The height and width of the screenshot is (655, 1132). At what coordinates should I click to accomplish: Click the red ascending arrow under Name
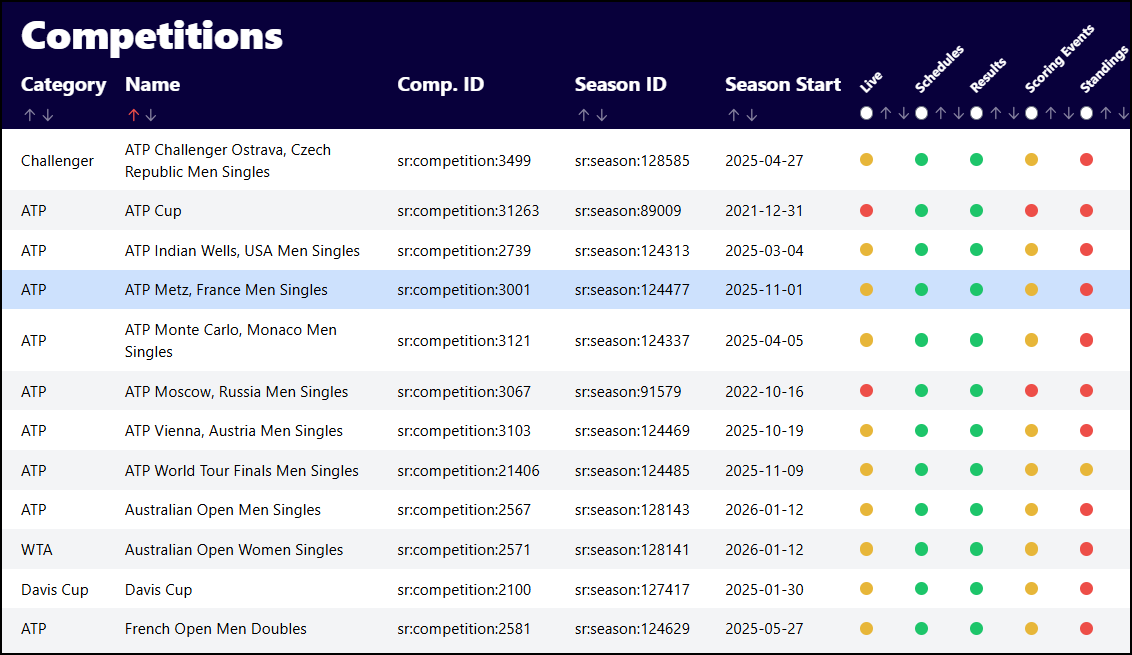tap(133, 115)
